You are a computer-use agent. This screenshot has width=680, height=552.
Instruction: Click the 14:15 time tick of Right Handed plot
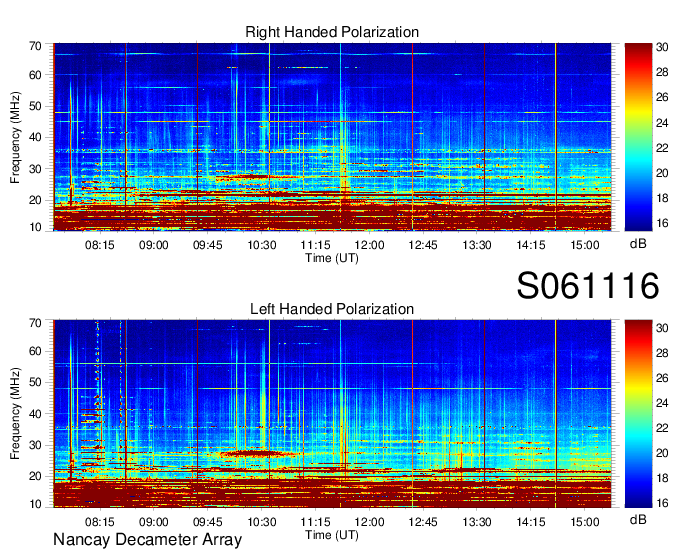[531, 245]
